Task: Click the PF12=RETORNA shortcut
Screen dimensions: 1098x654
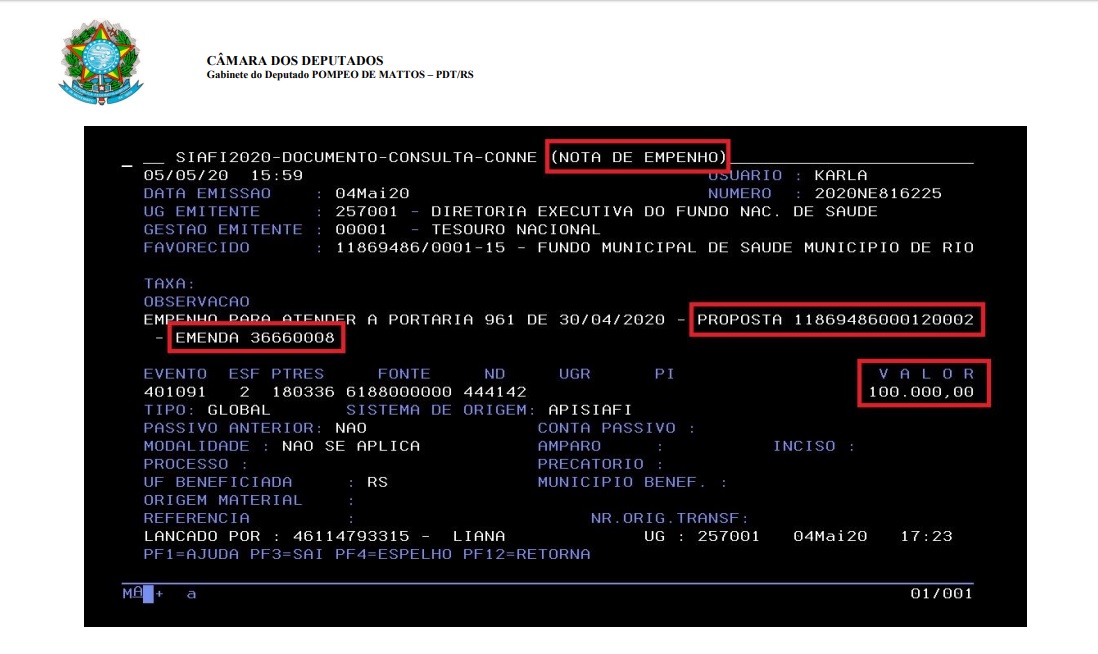Action: pyautogui.click(x=526, y=555)
